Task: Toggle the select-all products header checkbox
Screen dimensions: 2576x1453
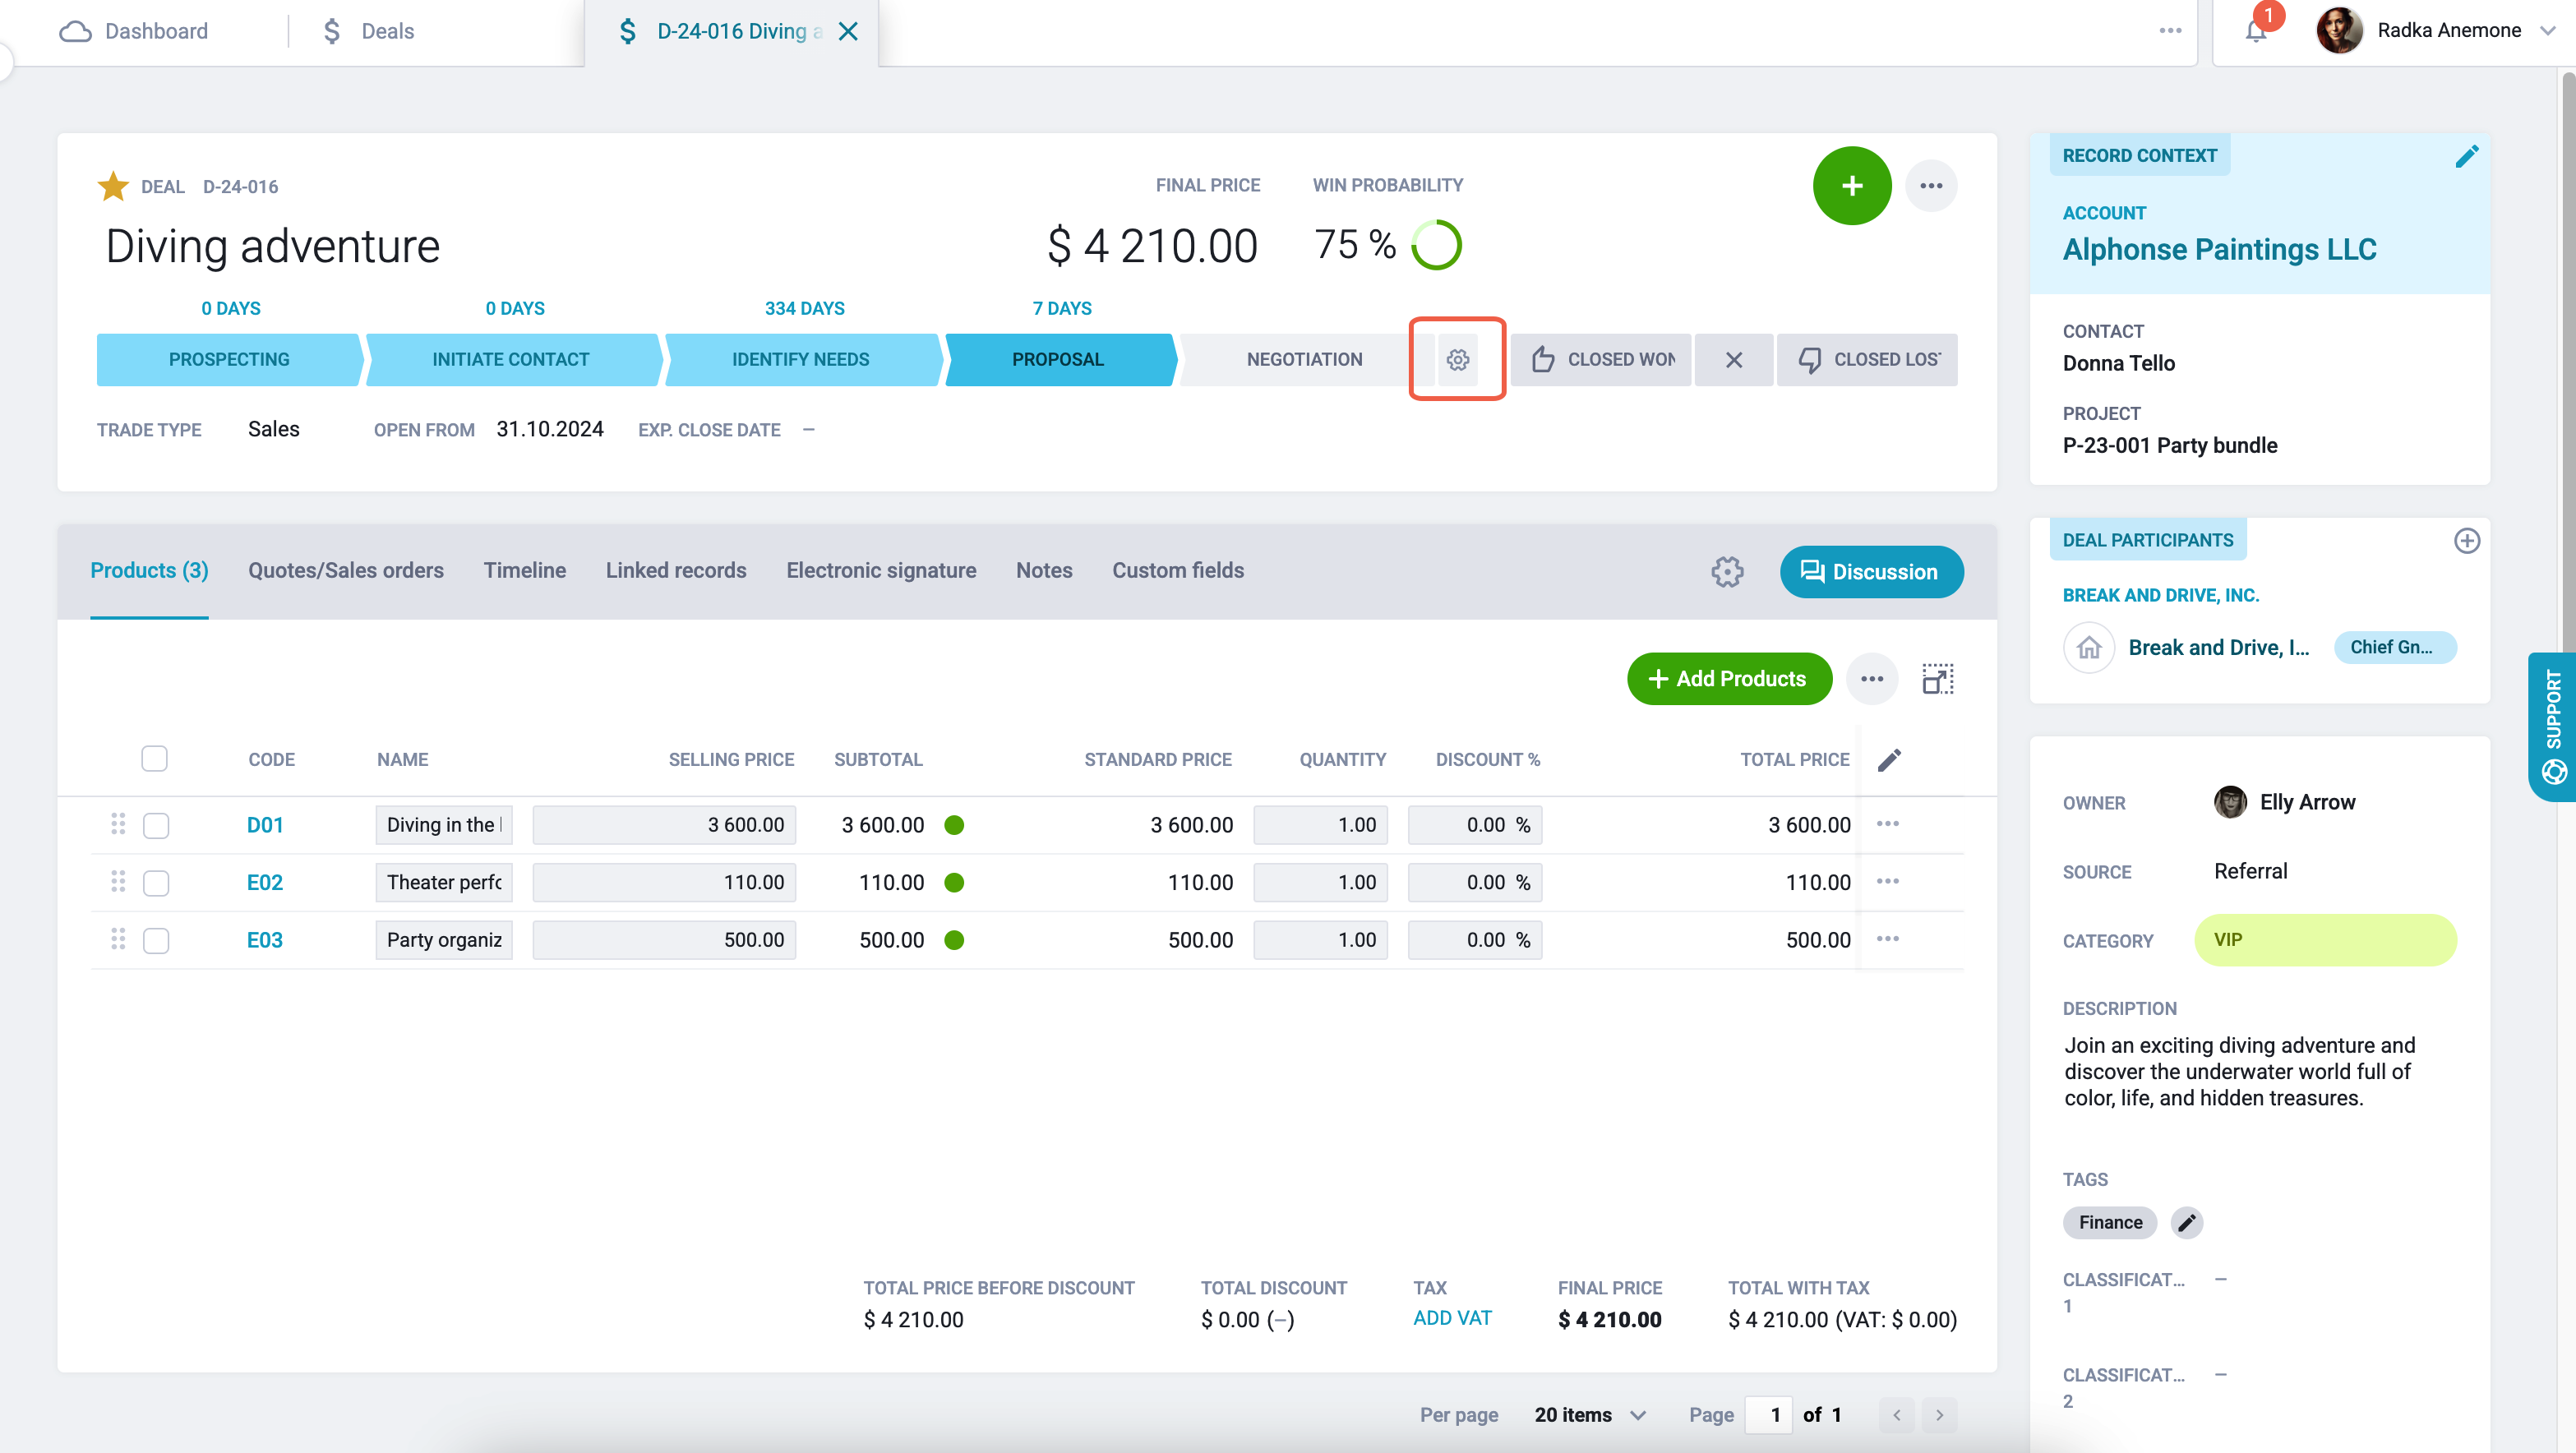Action: [154, 759]
